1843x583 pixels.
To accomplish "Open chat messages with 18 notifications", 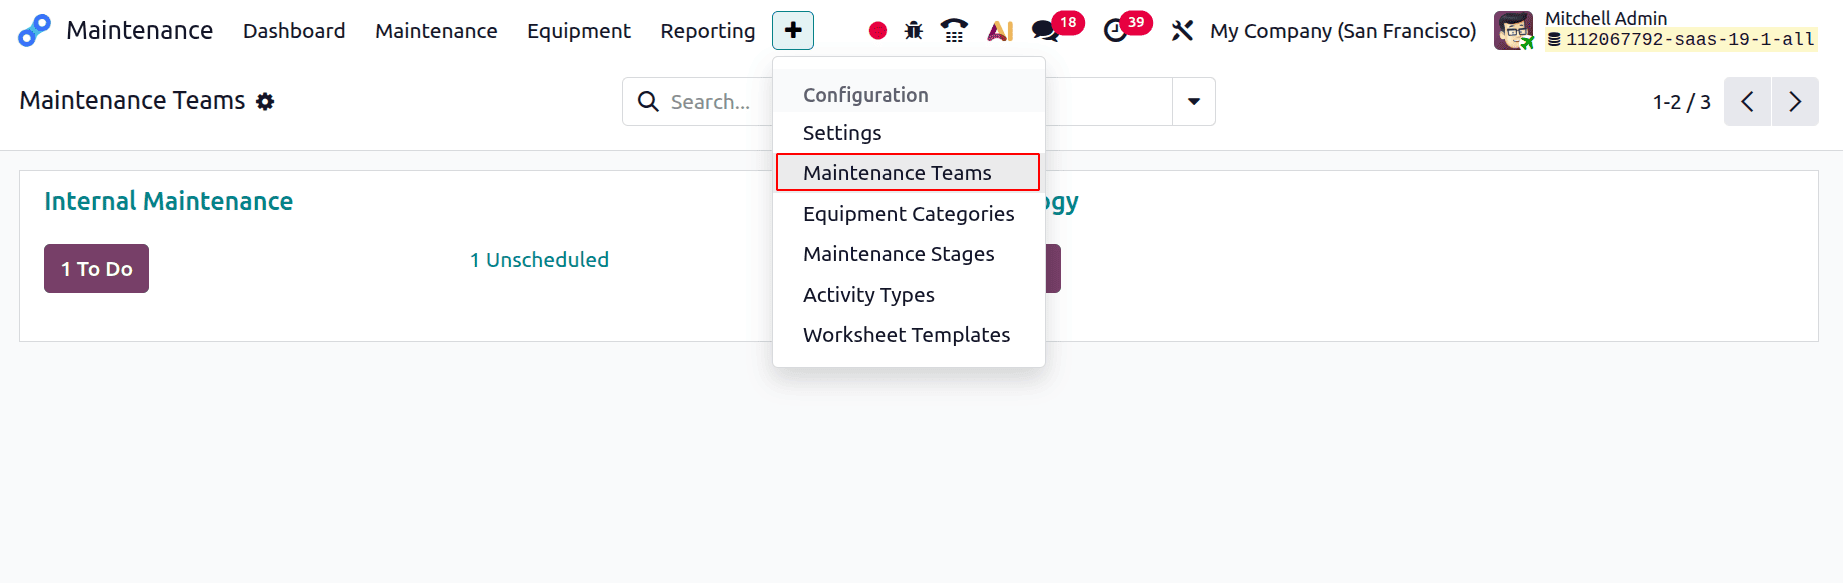I will 1057,28.
